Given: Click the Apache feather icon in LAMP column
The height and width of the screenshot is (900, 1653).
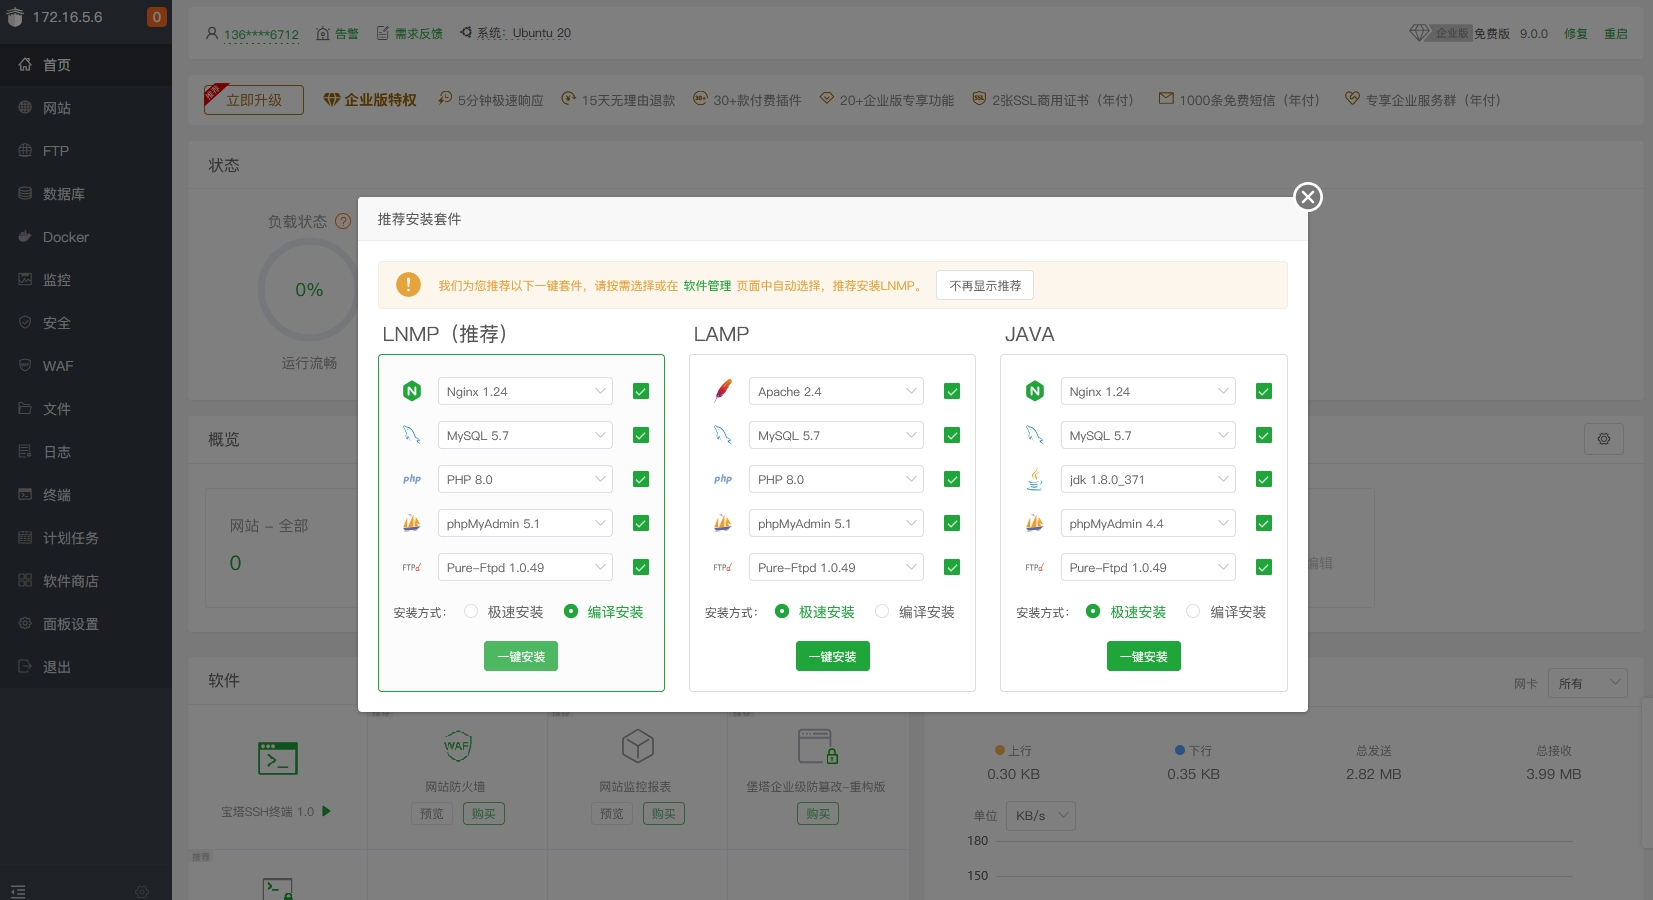Looking at the screenshot, I should click(723, 391).
